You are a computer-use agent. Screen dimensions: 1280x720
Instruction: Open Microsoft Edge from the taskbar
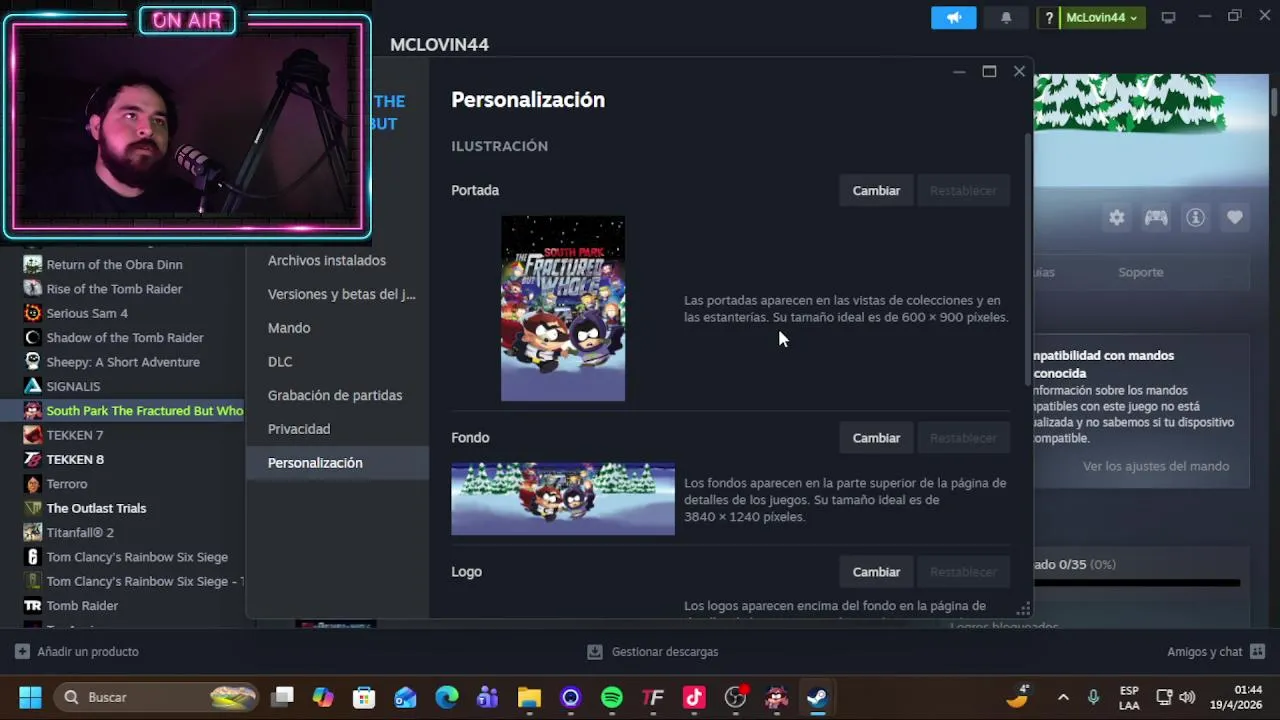point(447,697)
